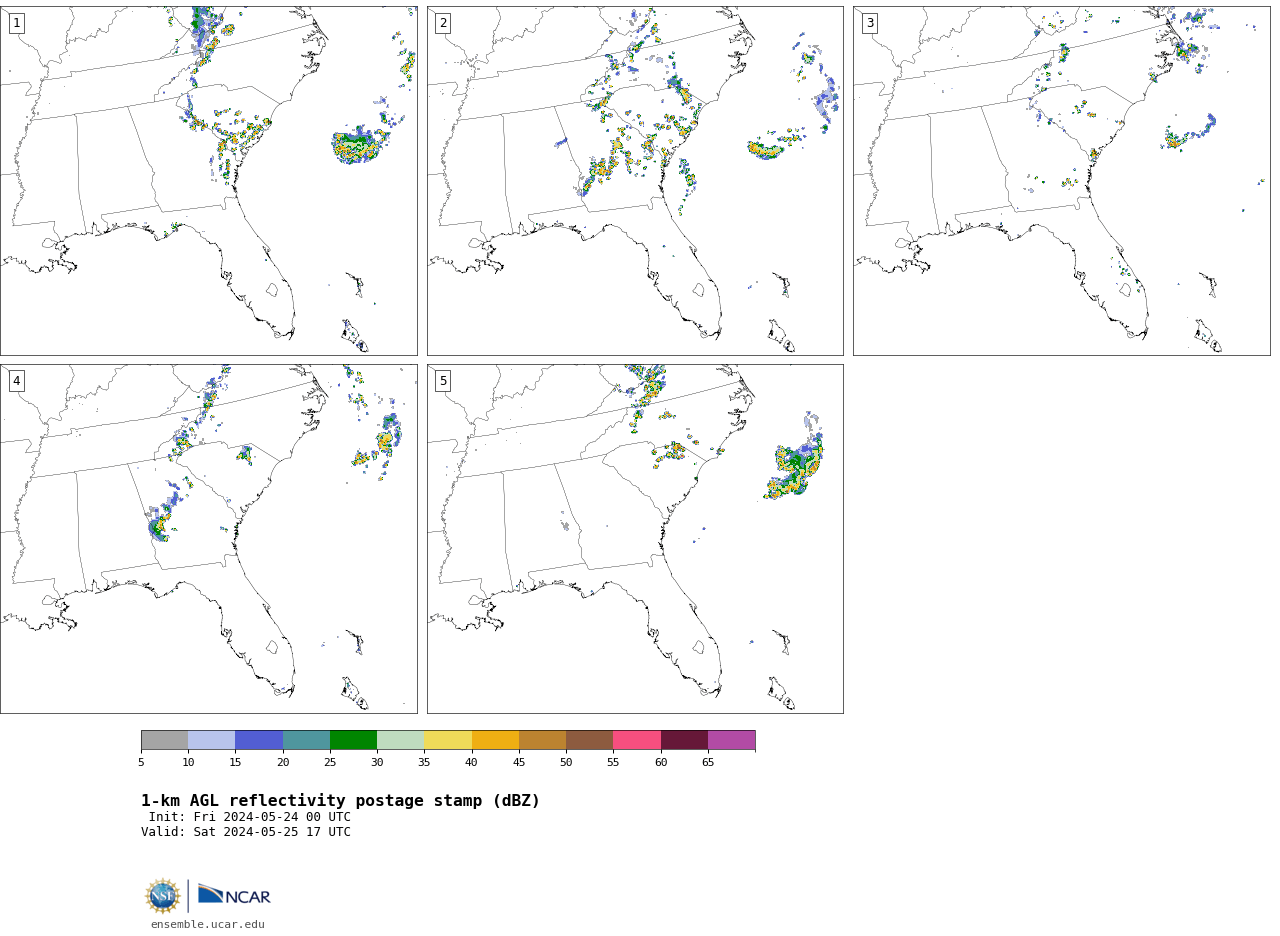Viewport: 1280px width, 936px height.
Task: Click the maroon 60-65 dBZ swatch
Action: [684, 740]
